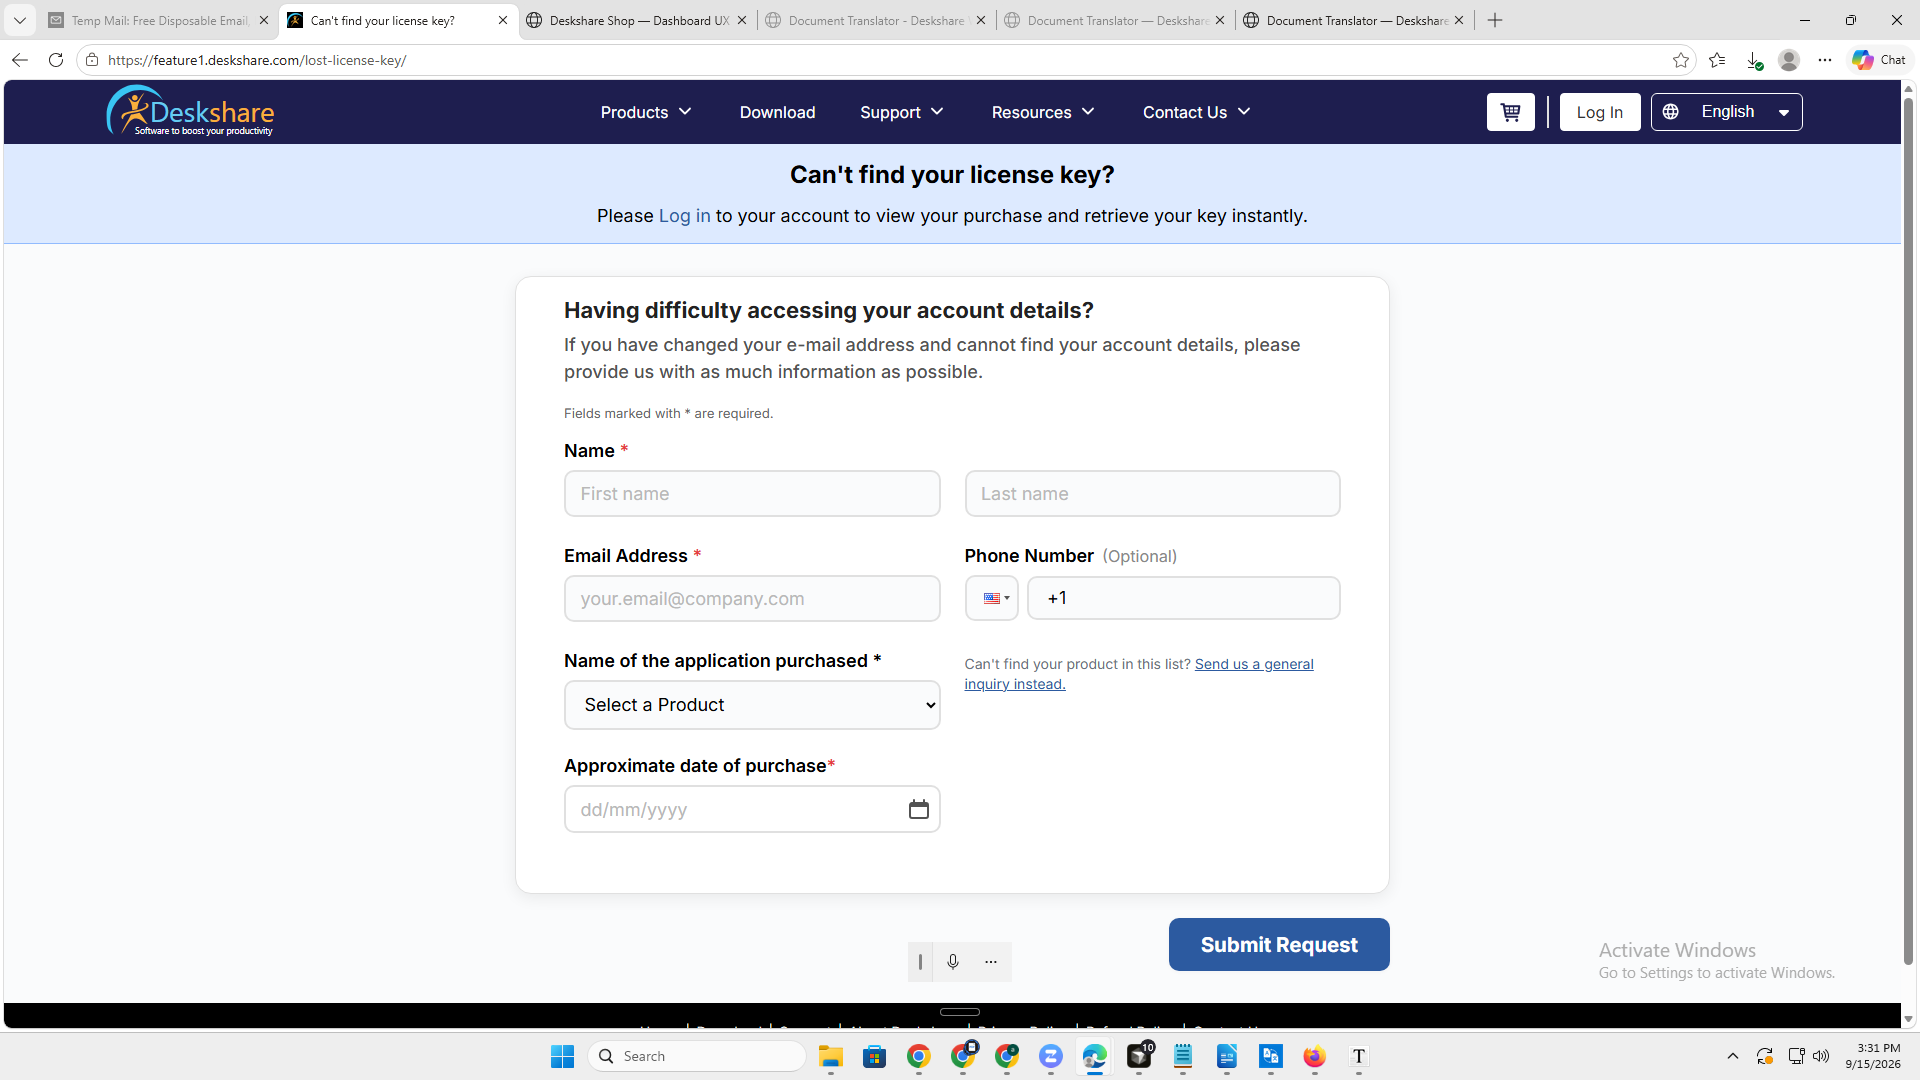Screen dimensions: 1920x1080
Task: Open the browser profile avatar
Action: pyautogui.click(x=1789, y=60)
